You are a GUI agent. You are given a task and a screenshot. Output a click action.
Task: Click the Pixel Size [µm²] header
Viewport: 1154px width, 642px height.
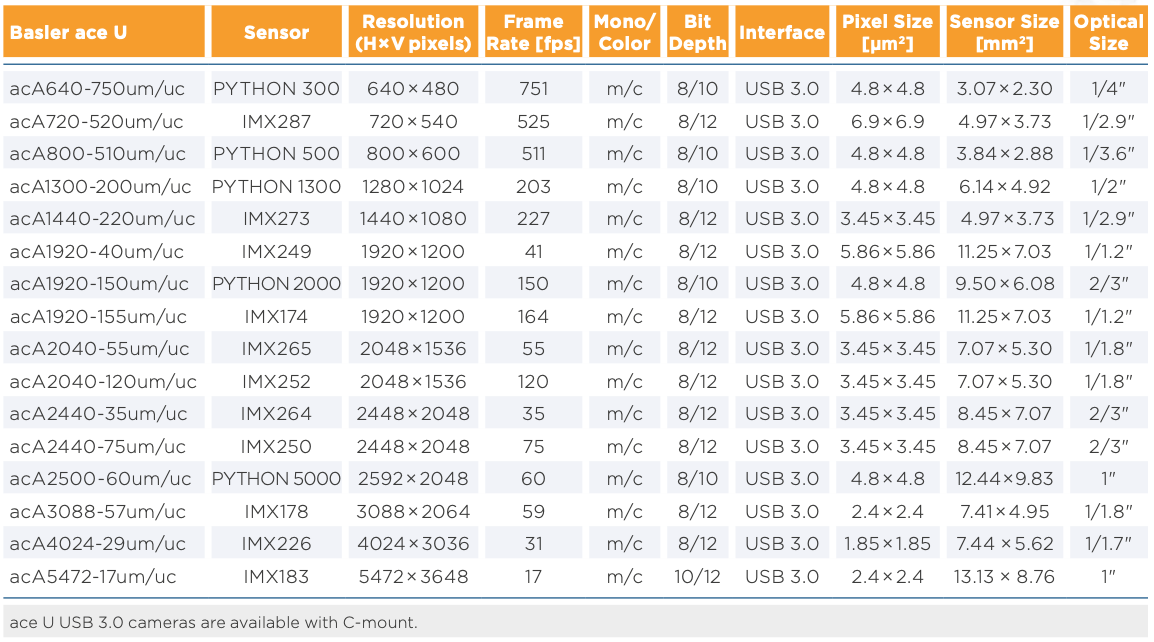click(x=888, y=33)
